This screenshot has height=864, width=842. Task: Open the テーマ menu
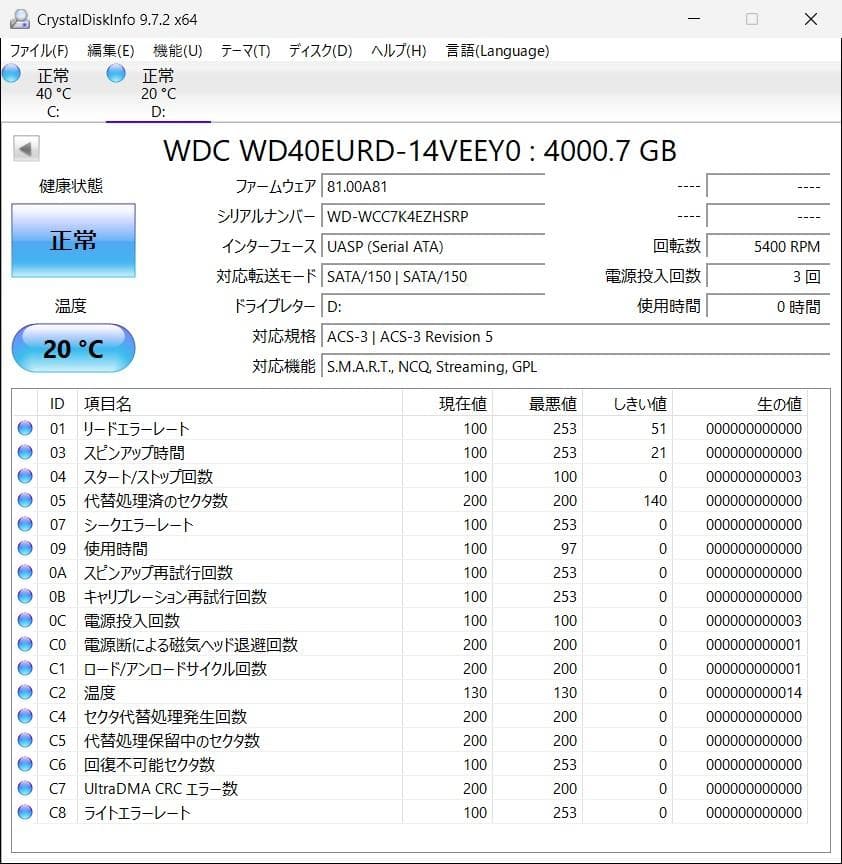[246, 50]
